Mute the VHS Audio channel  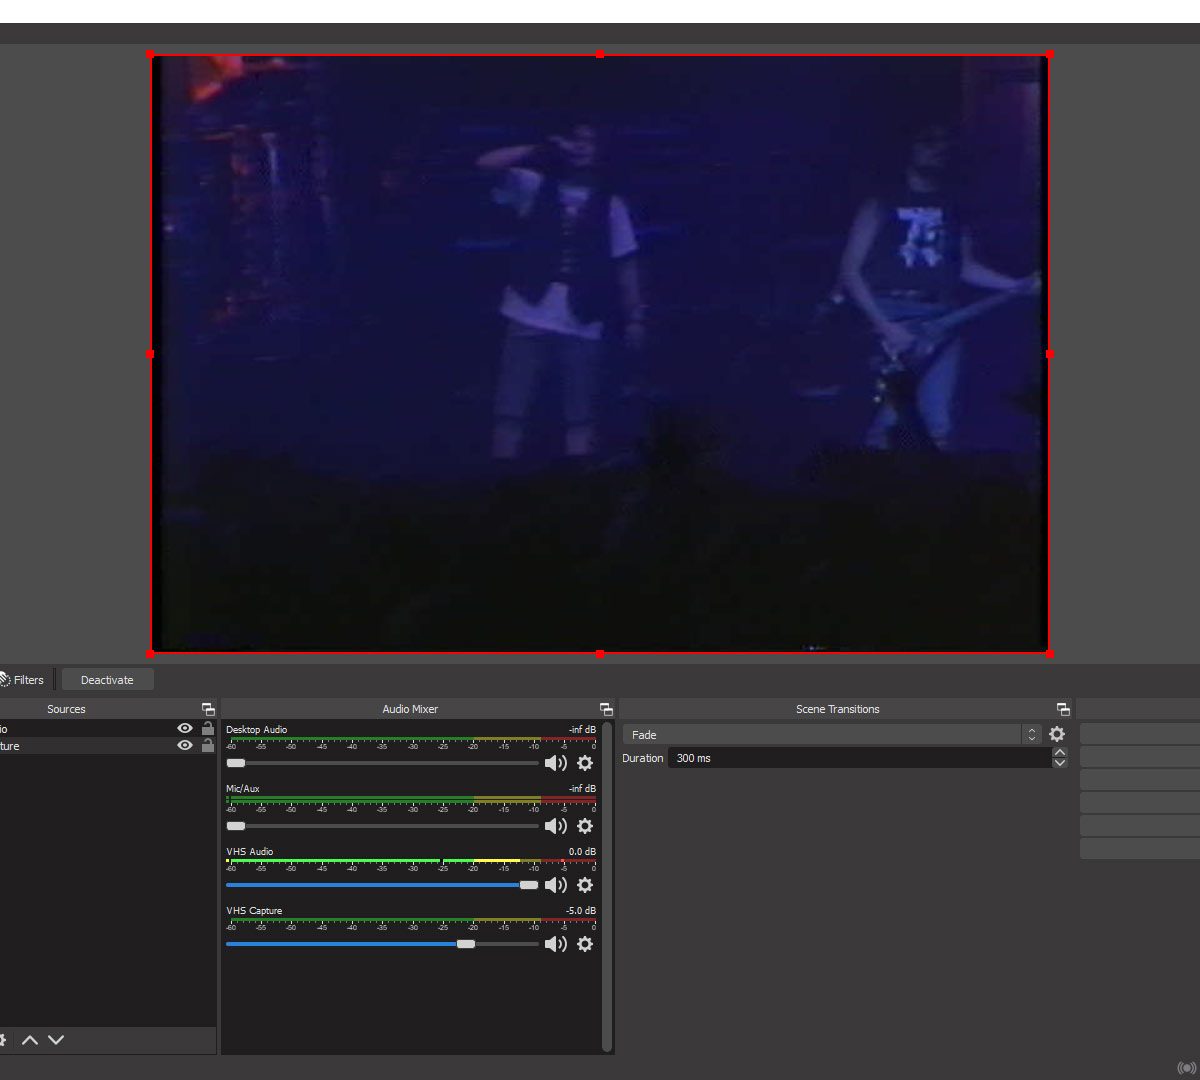[x=555, y=885]
